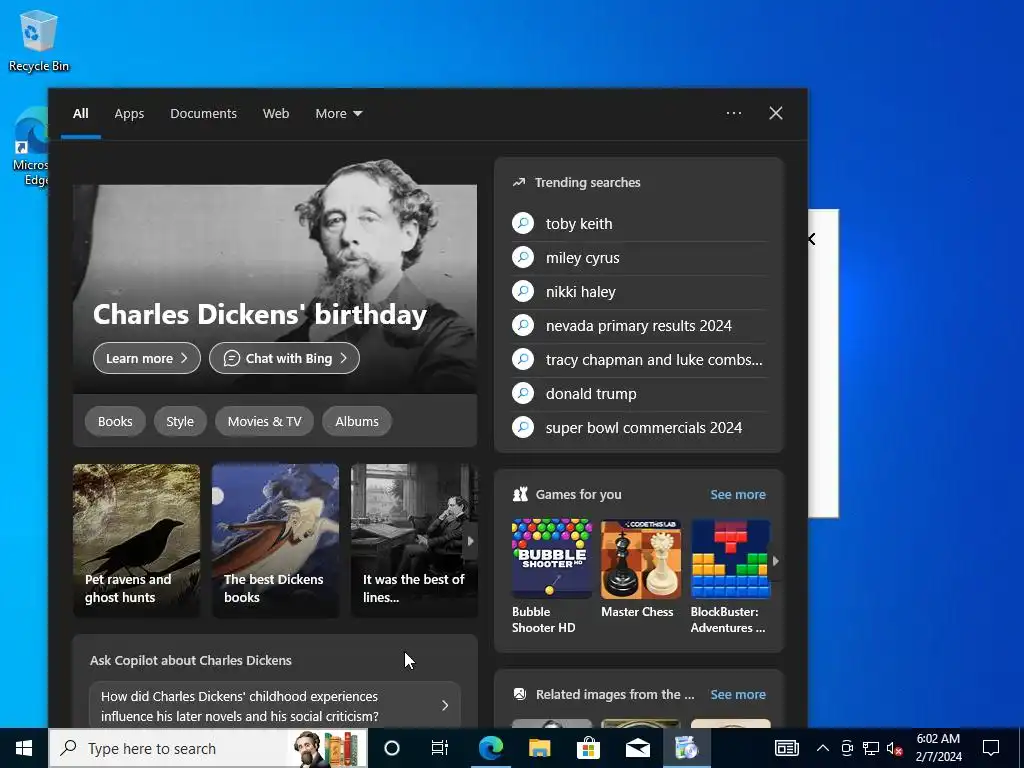Switch to the Apps search tab

(129, 114)
